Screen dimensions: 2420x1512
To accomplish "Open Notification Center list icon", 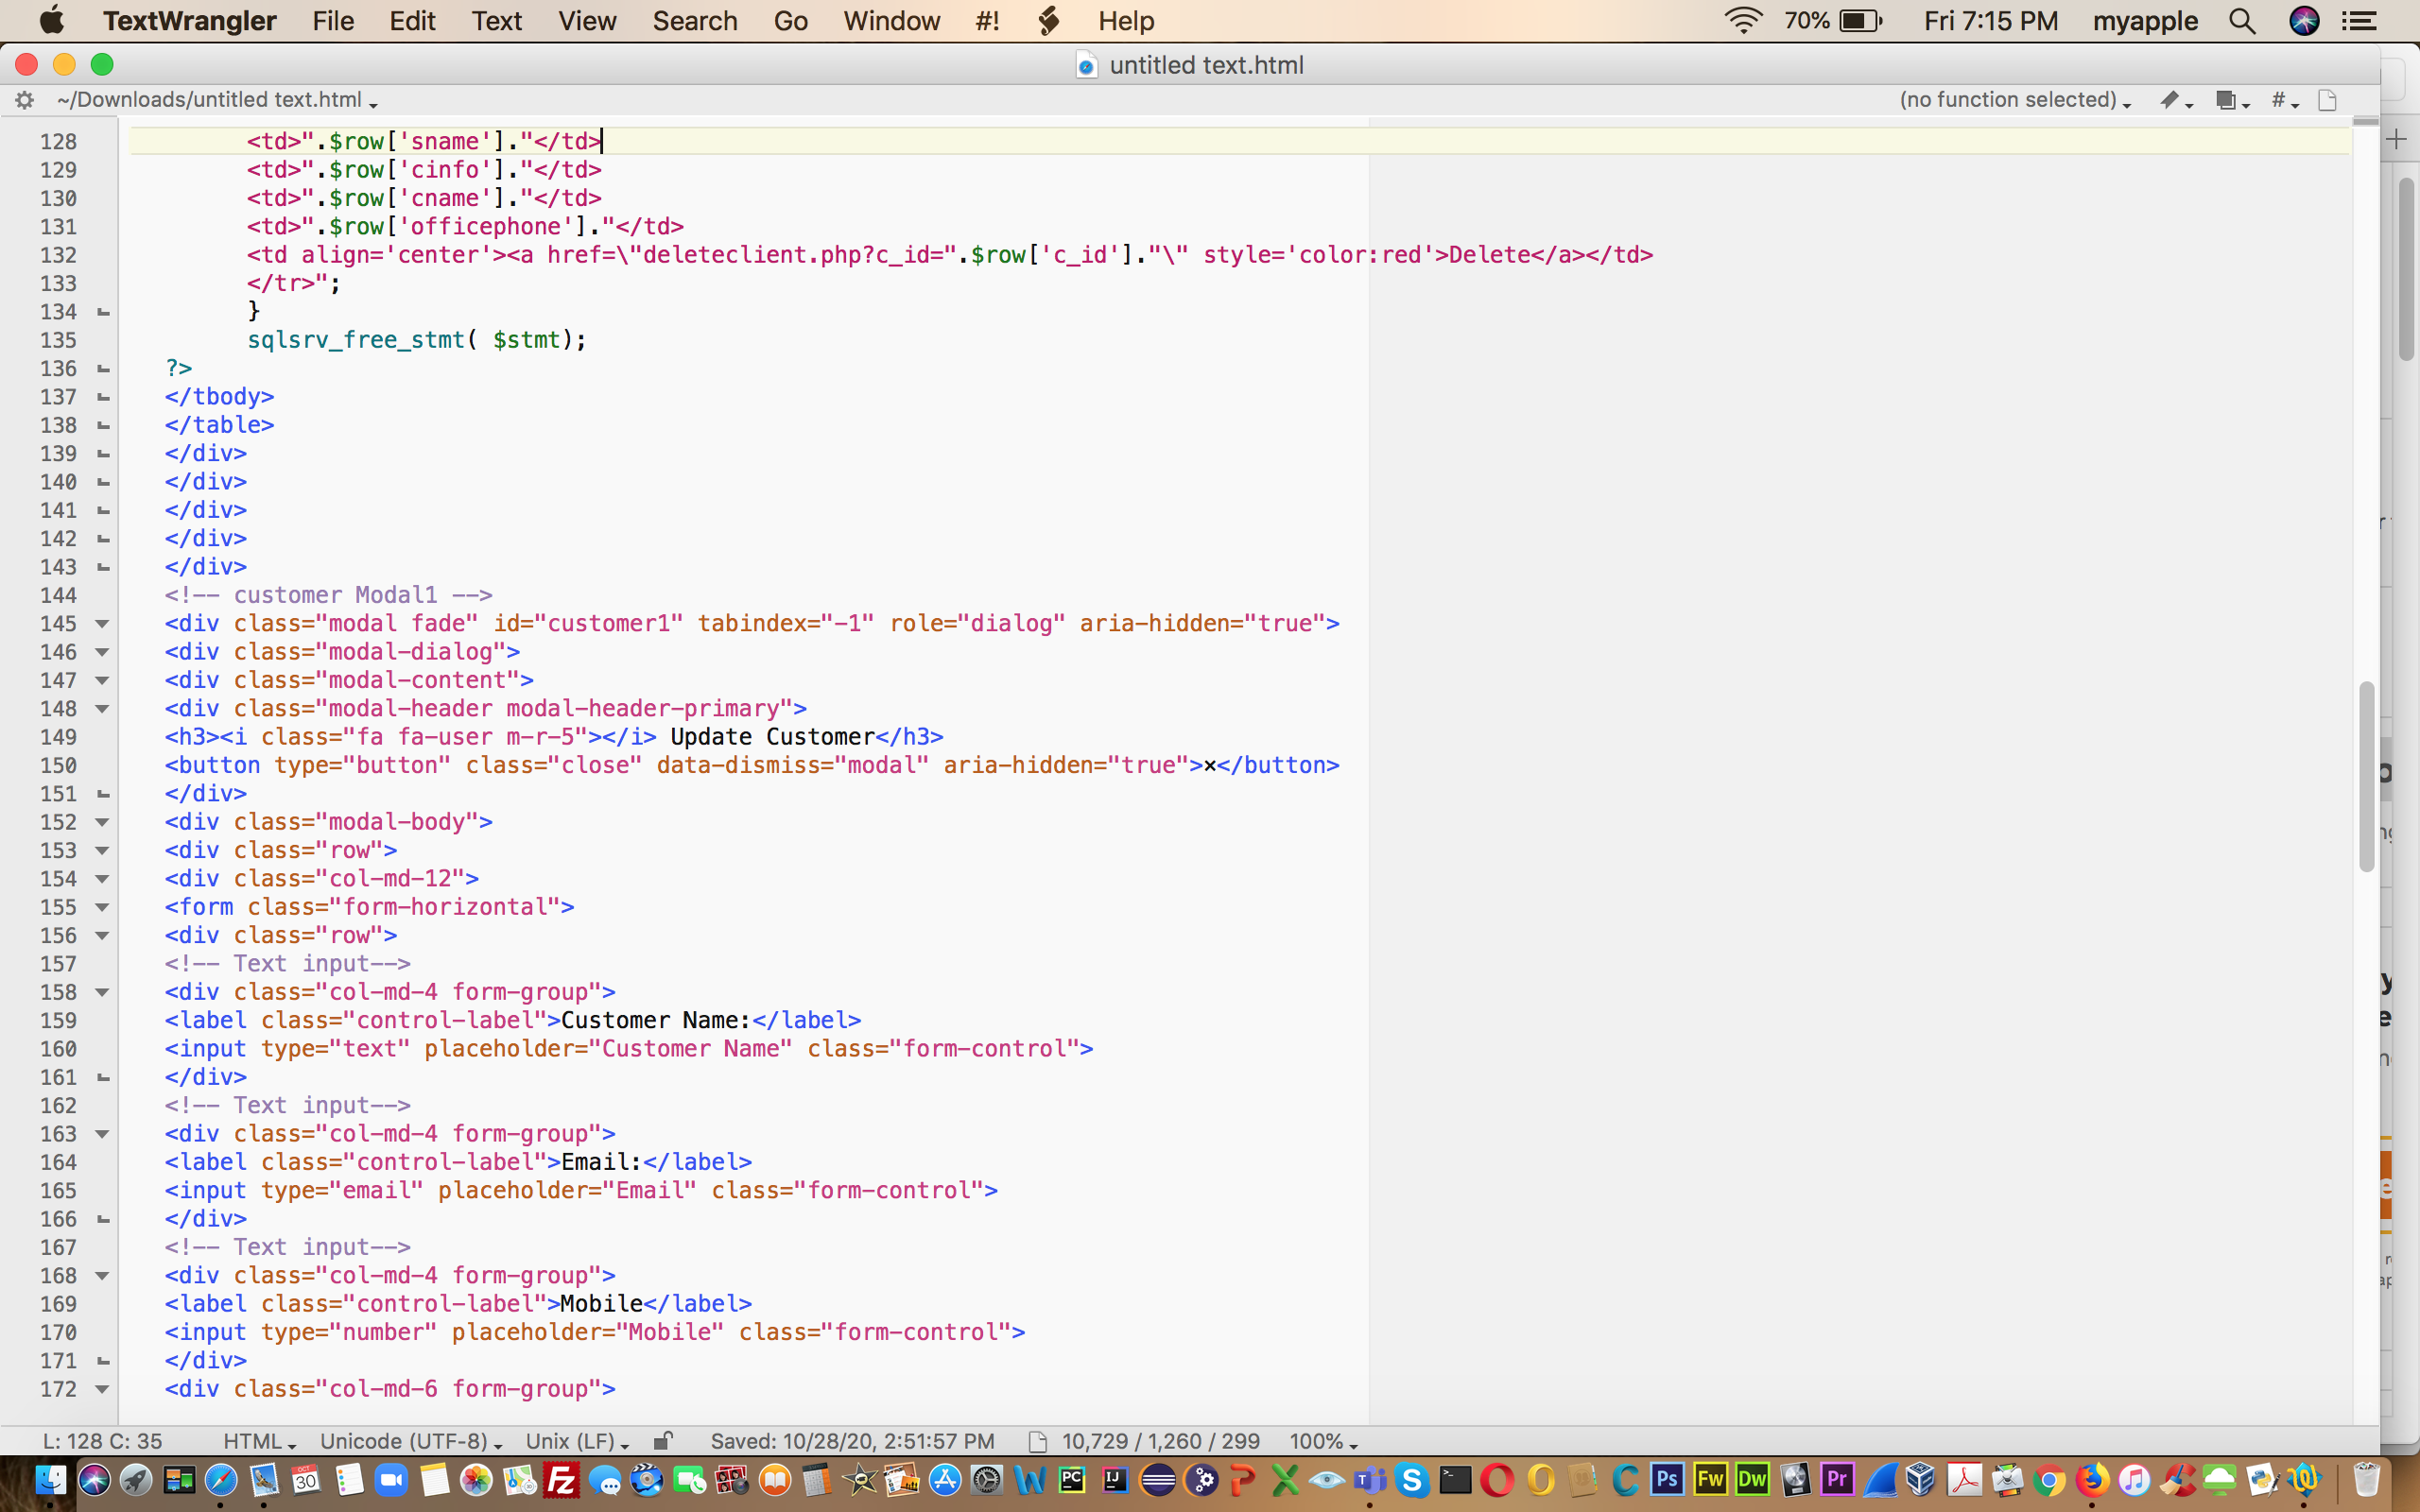I will (x=2360, y=21).
